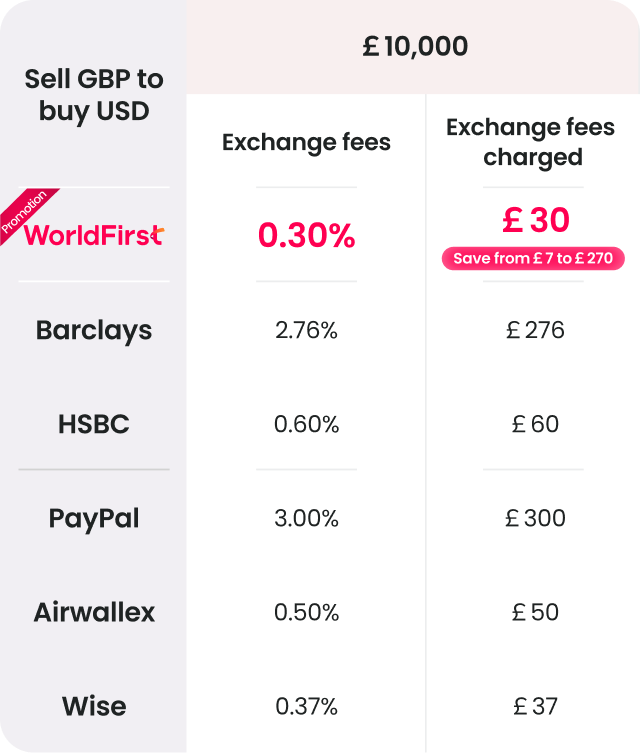Click the 'Save from £7 to £270' badge

533,259
